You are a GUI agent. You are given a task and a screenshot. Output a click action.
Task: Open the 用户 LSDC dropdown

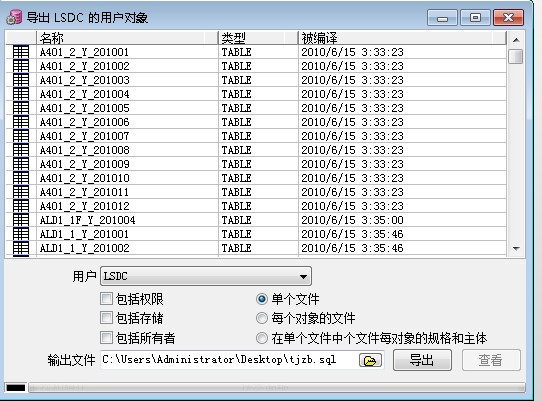tap(206, 276)
